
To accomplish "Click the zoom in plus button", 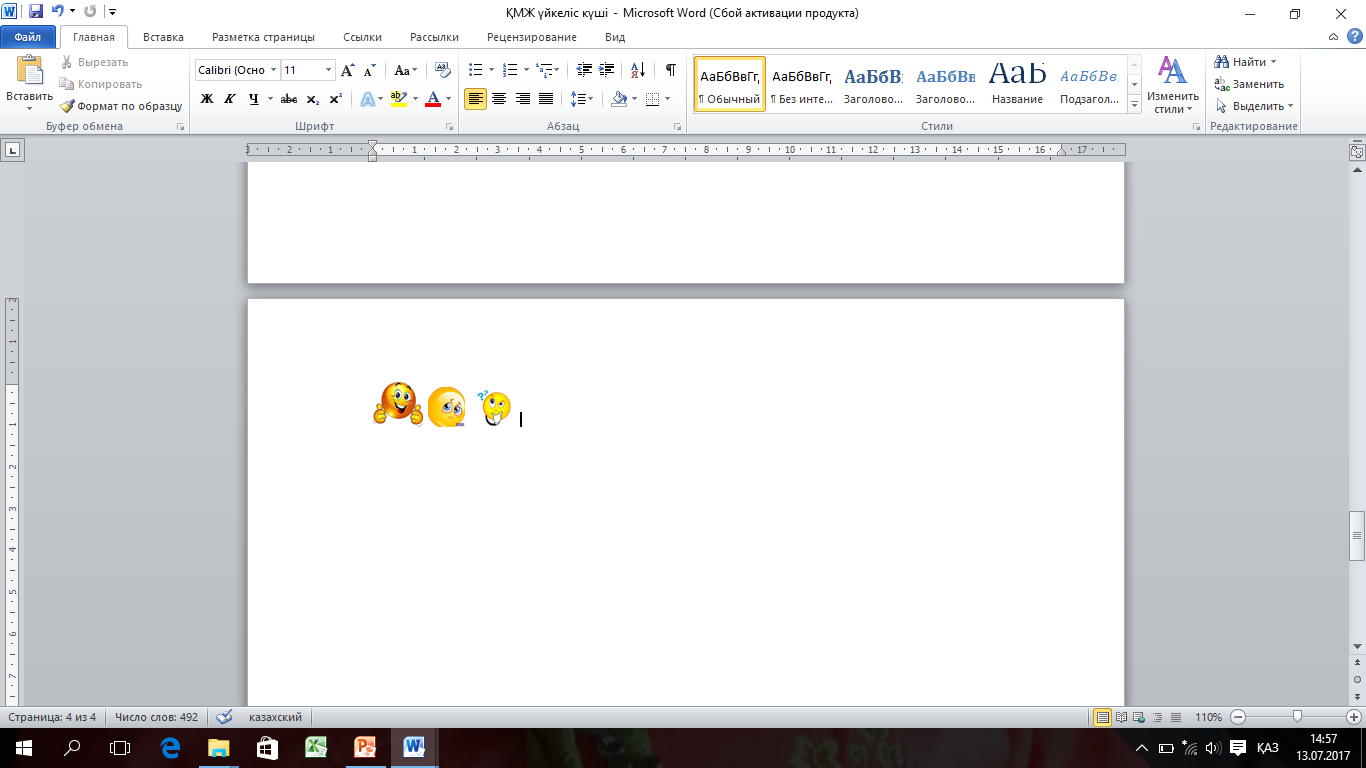I will (1353, 717).
